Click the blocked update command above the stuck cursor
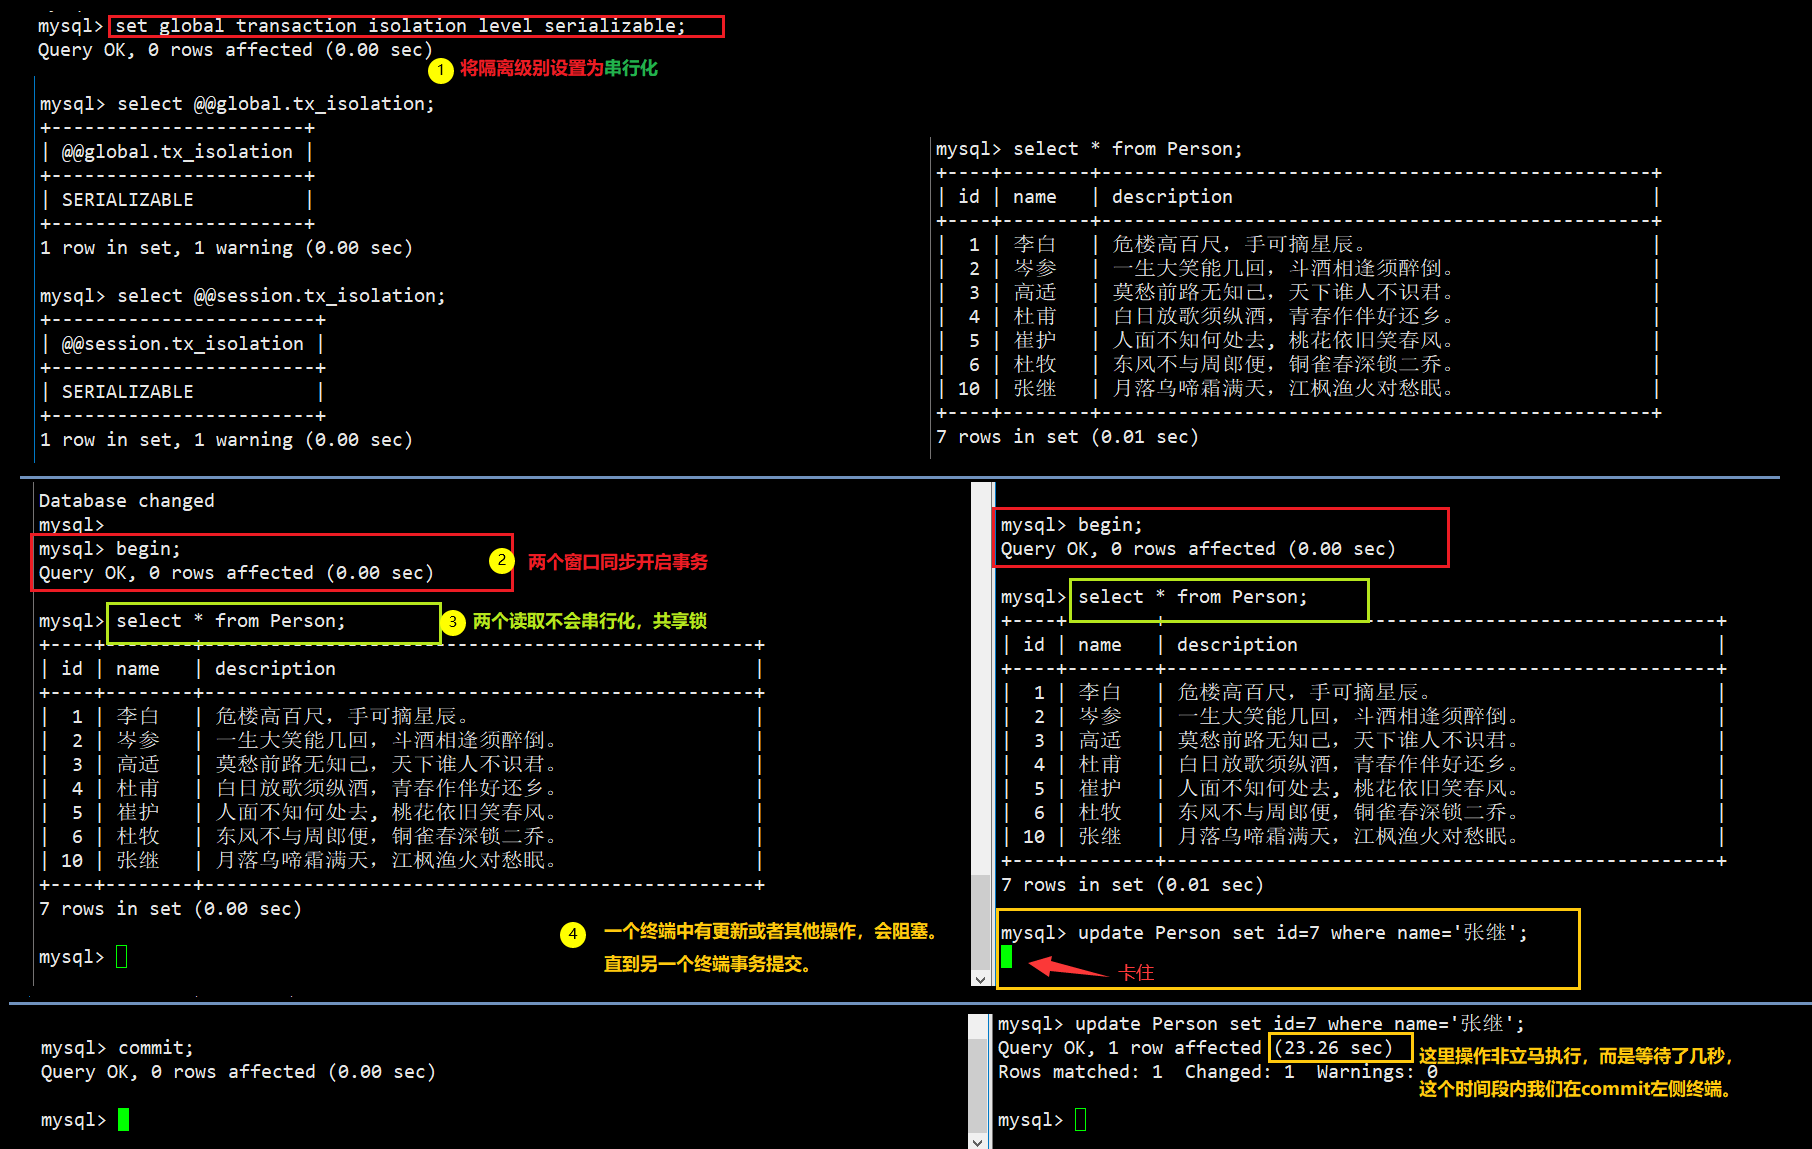 (x=1303, y=933)
